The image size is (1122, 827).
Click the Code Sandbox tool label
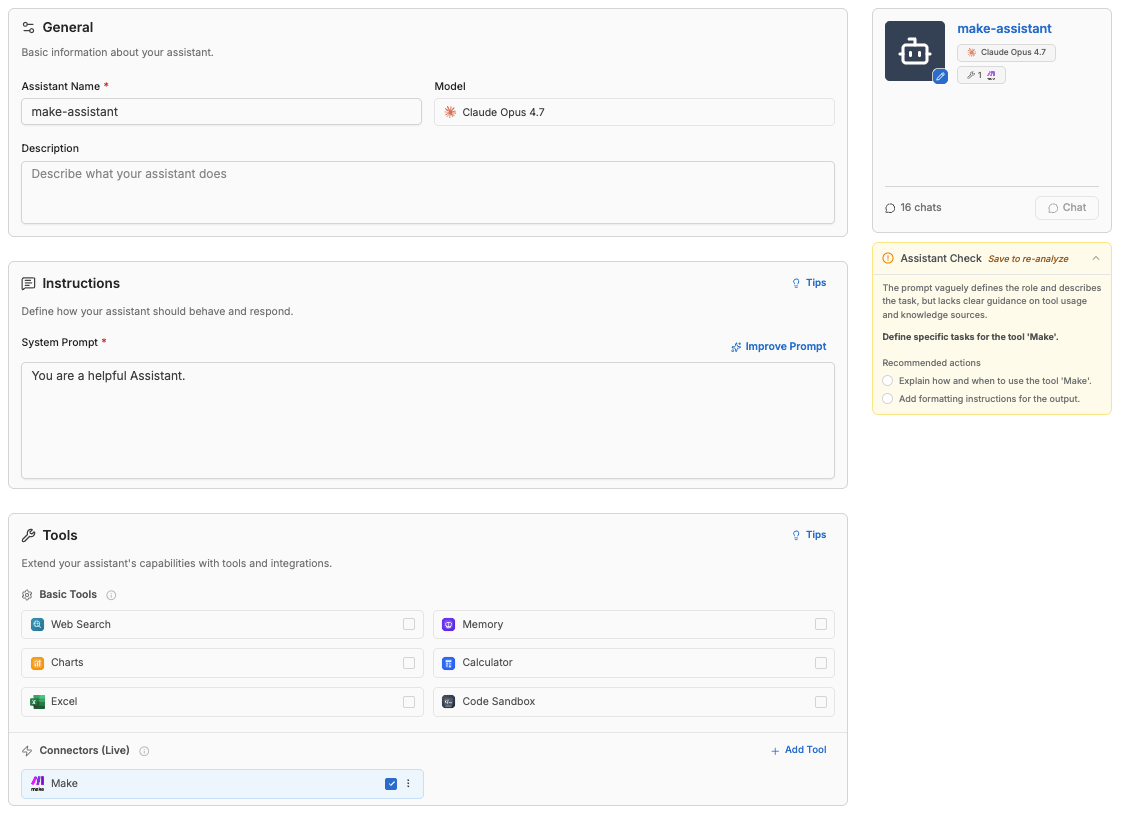(x=499, y=702)
